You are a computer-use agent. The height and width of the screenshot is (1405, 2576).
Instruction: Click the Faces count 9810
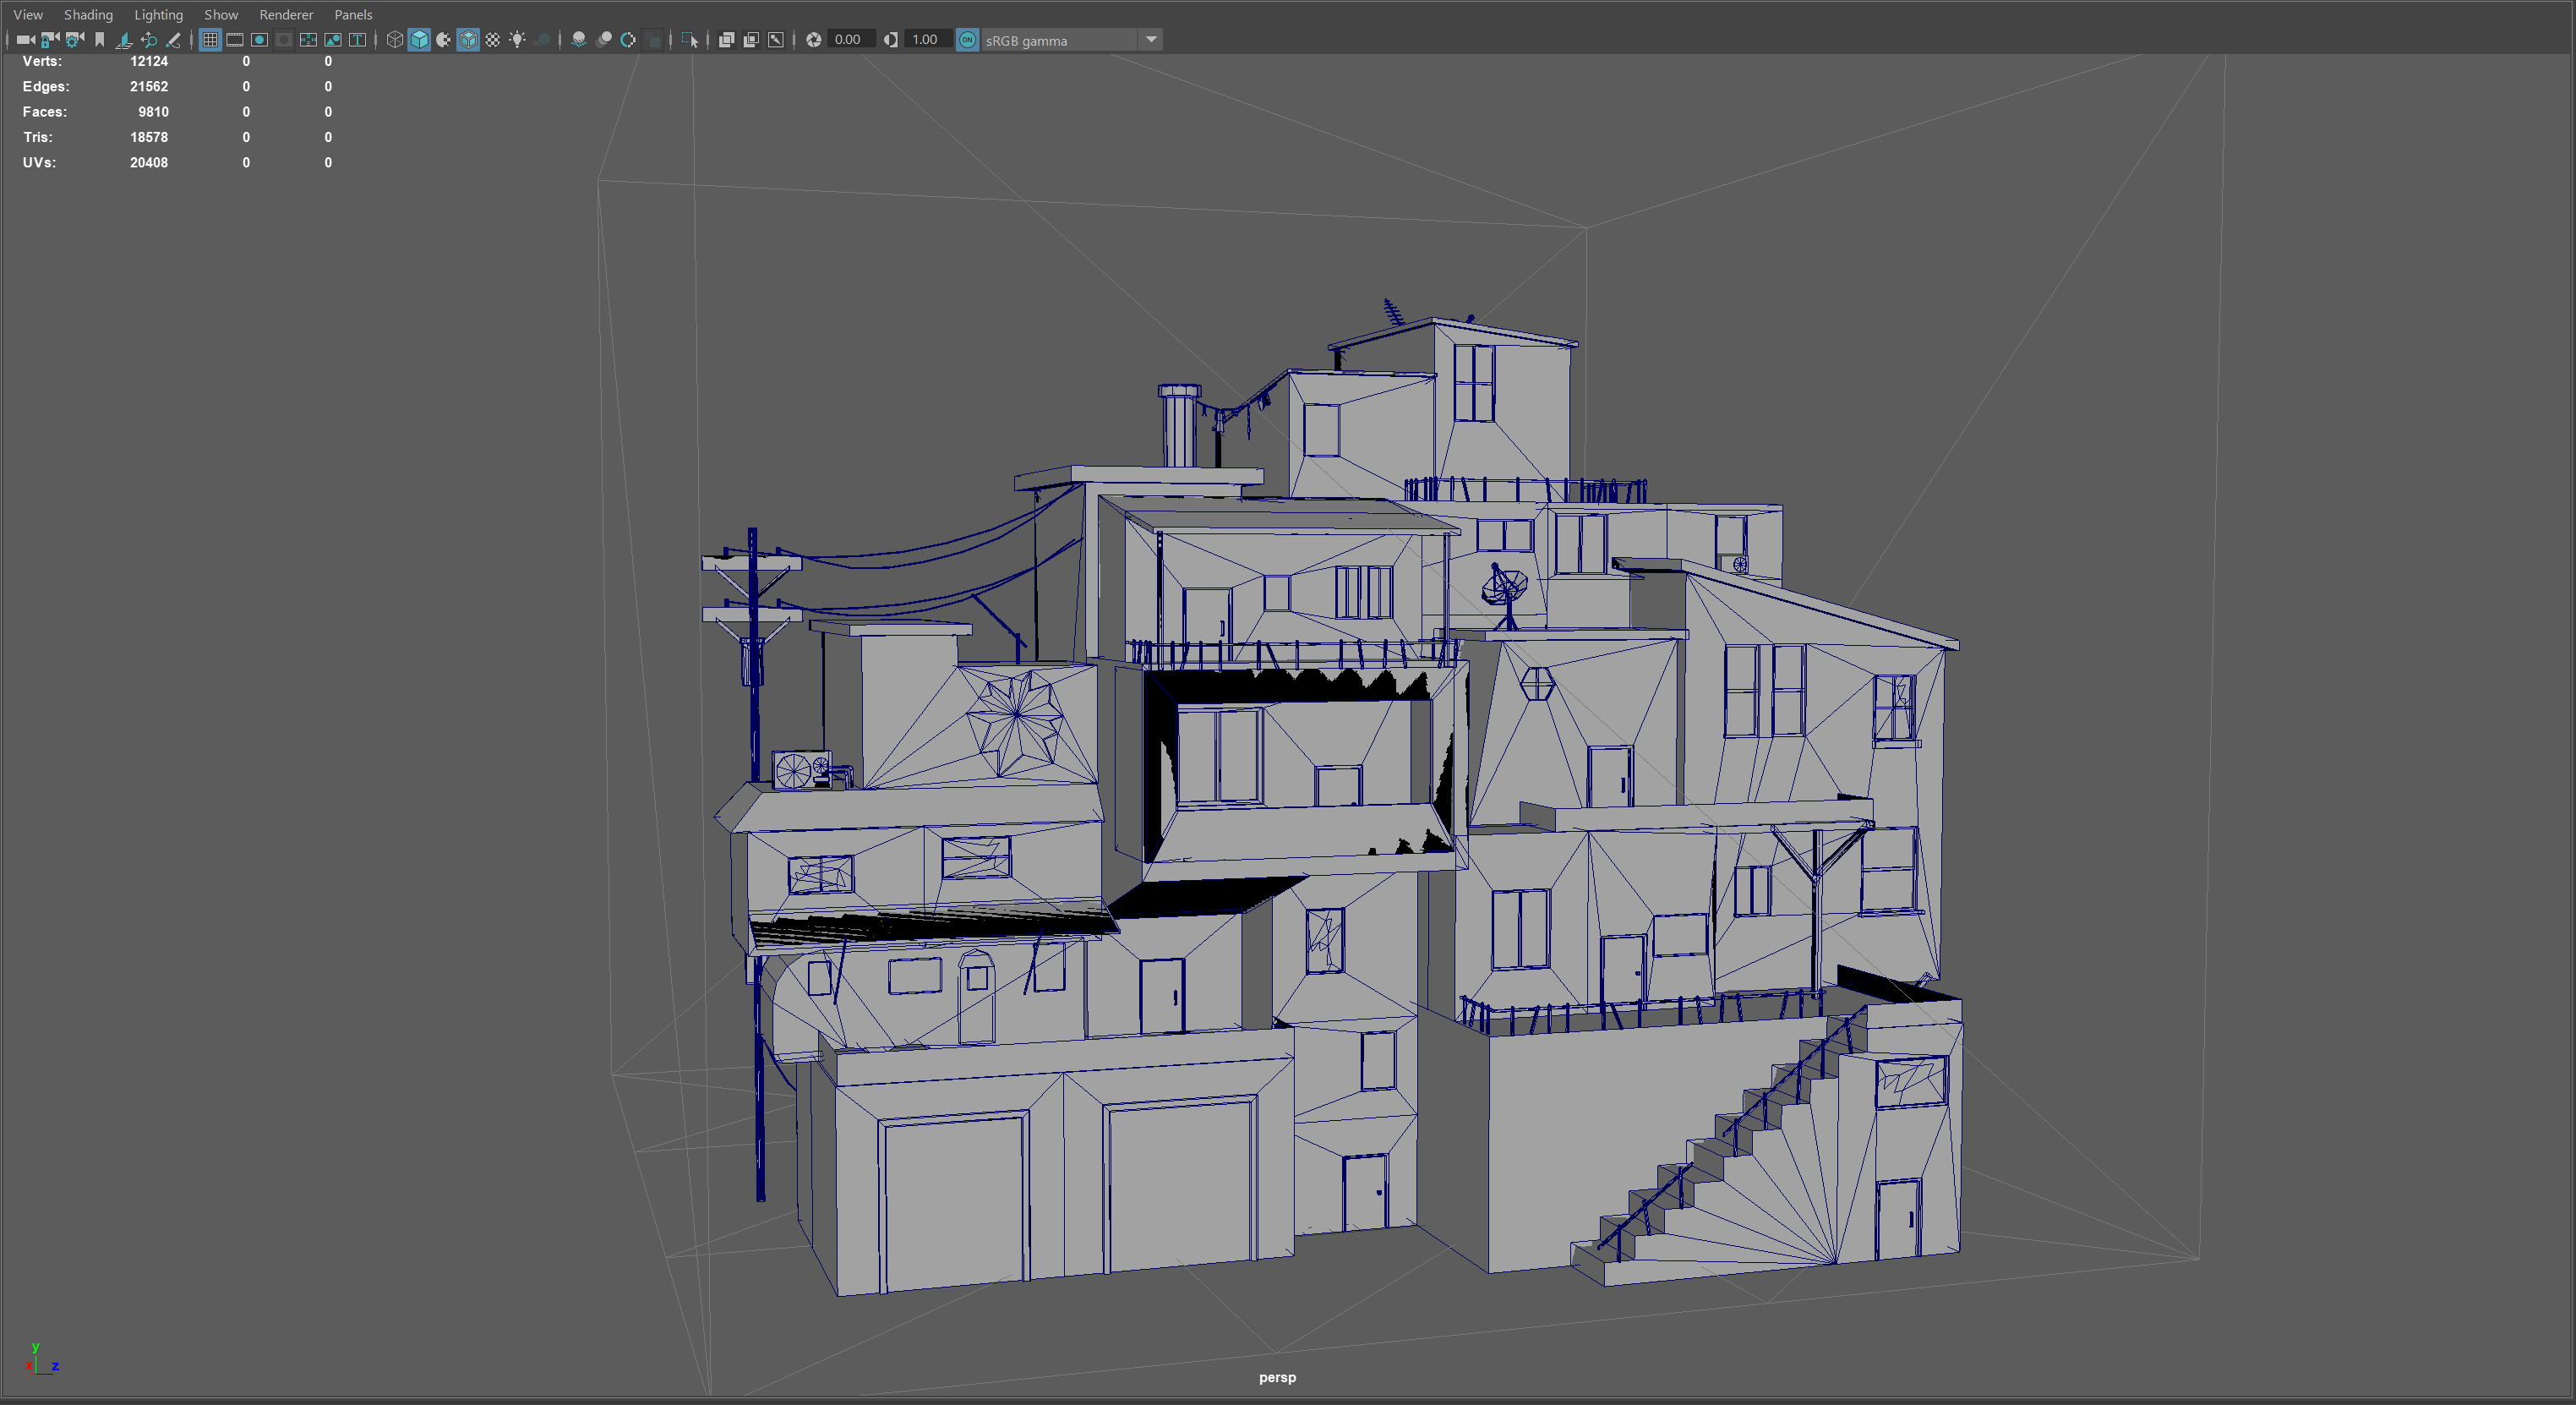[153, 112]
